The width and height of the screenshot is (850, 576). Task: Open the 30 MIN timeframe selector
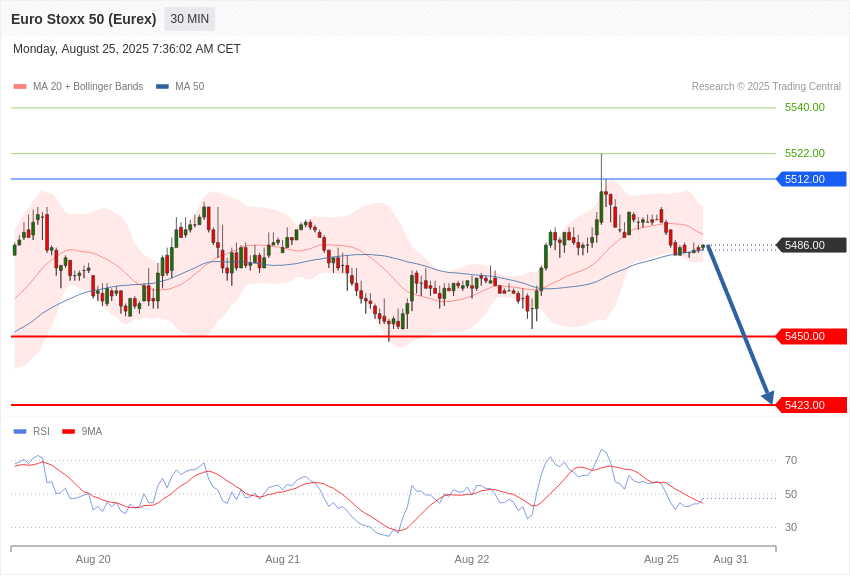(x=189, y=18)
